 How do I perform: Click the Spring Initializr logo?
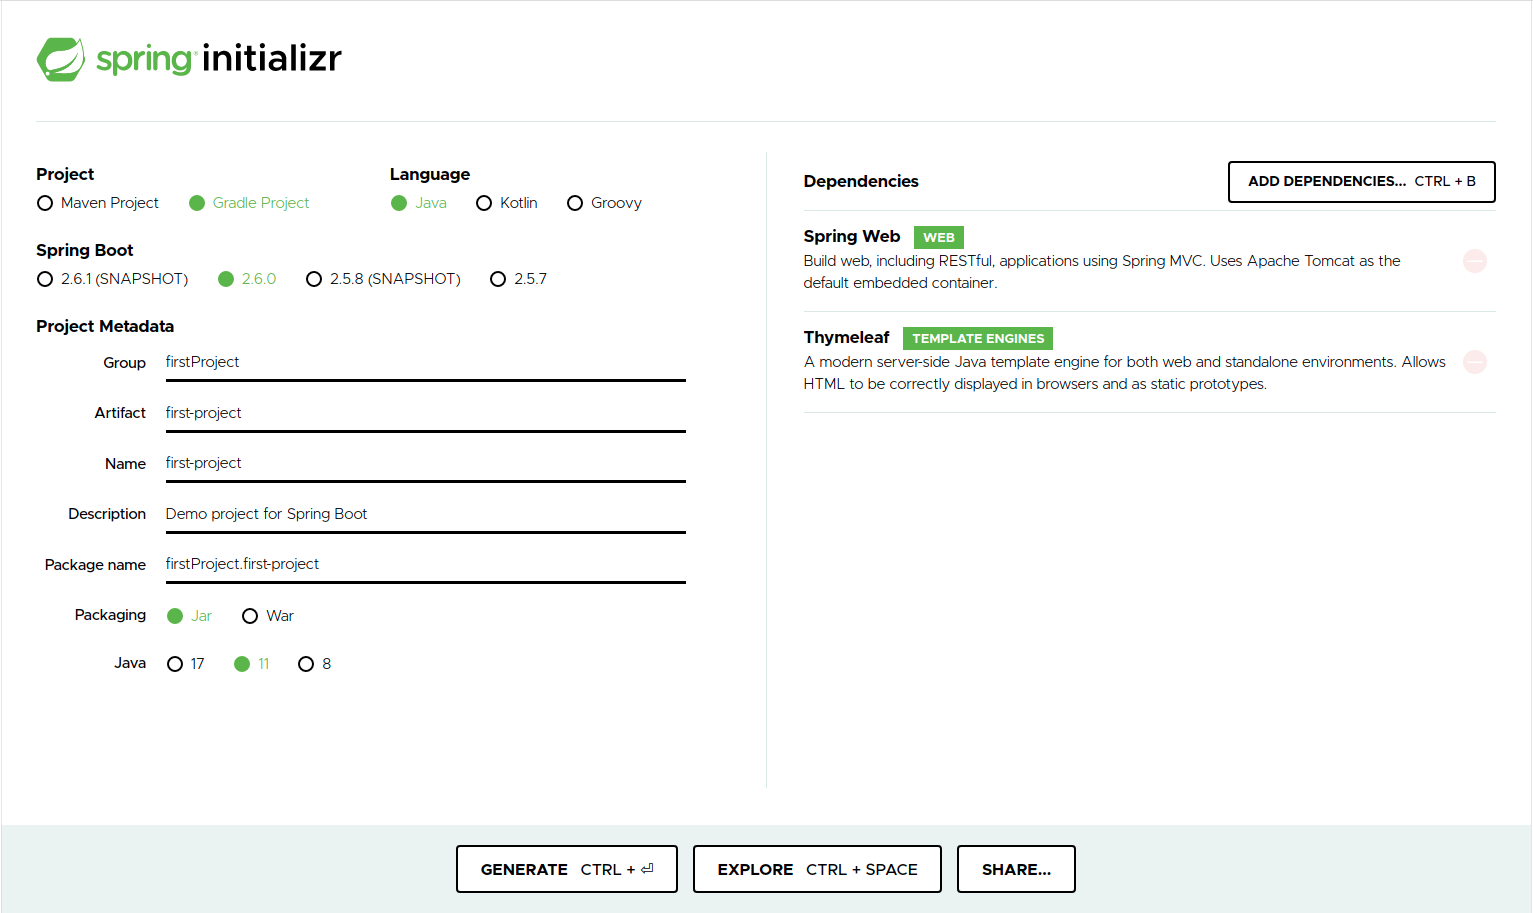(189, 59)
